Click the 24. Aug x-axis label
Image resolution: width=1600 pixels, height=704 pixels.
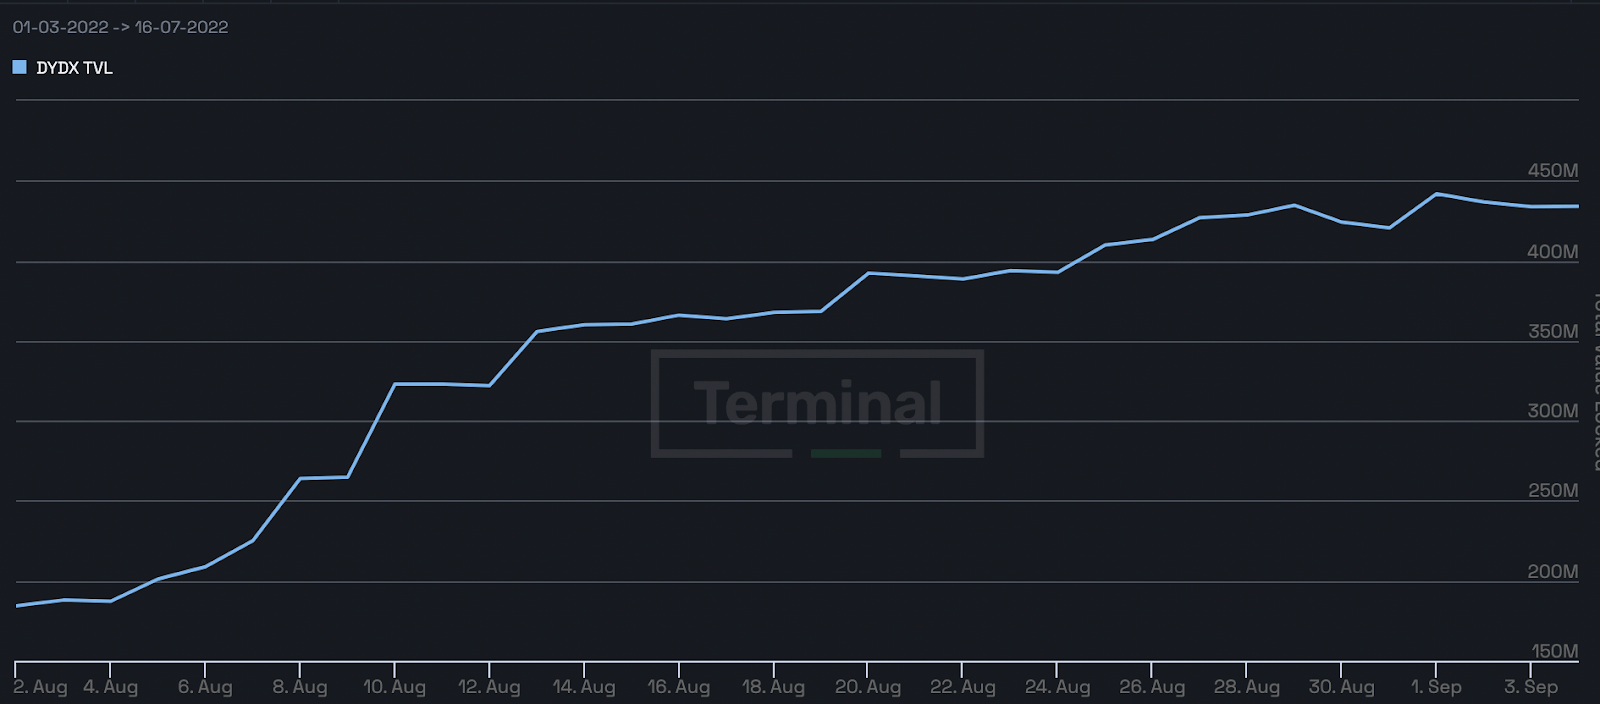[1057, 687]
